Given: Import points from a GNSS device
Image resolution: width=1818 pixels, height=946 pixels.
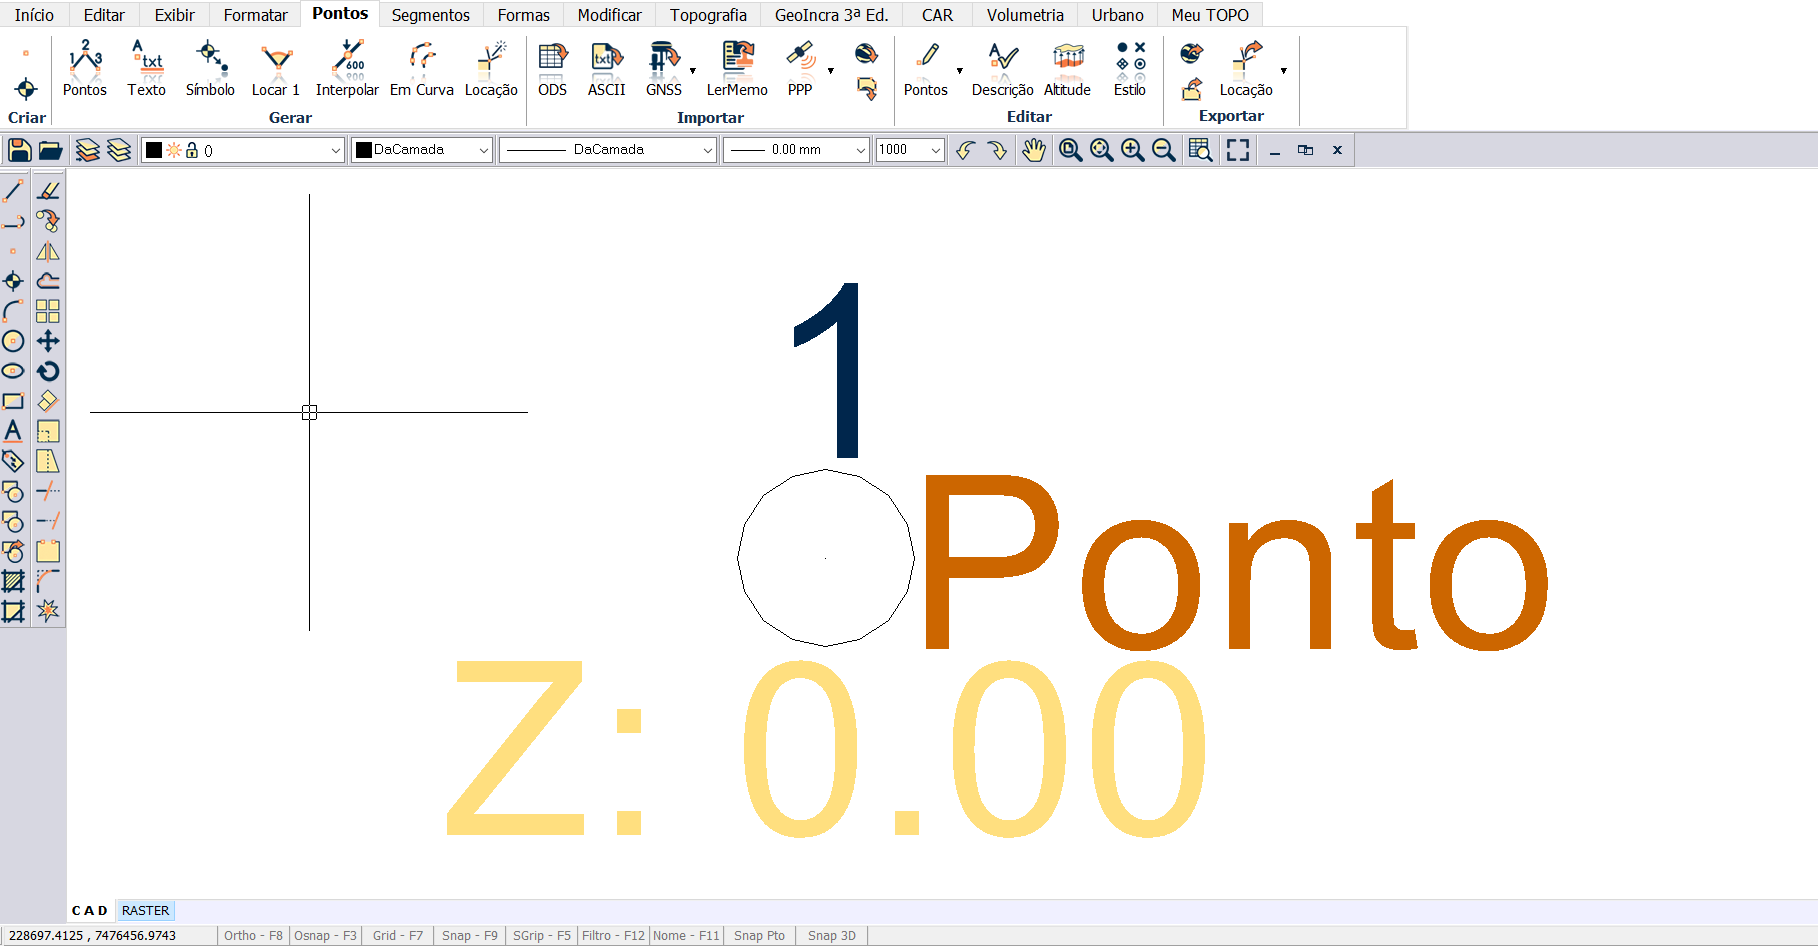Looking at the screenshot, I should (663, 69).
